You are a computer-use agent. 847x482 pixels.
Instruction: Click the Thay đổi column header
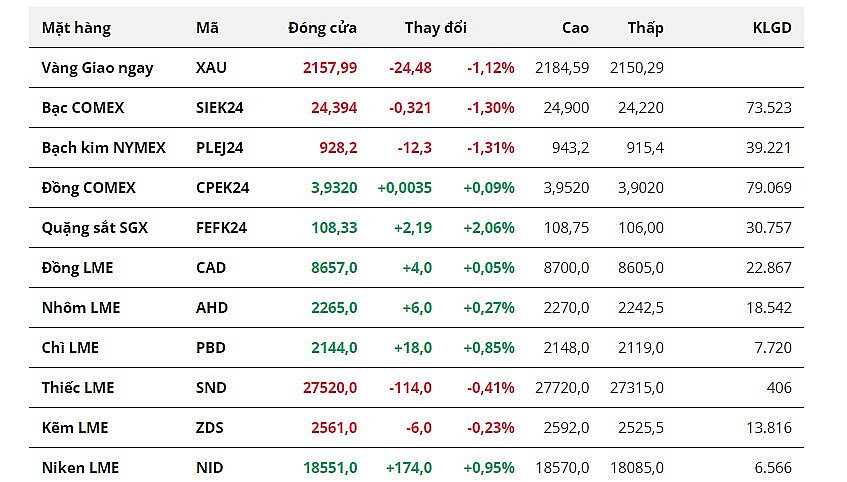[x=435, y=28]
